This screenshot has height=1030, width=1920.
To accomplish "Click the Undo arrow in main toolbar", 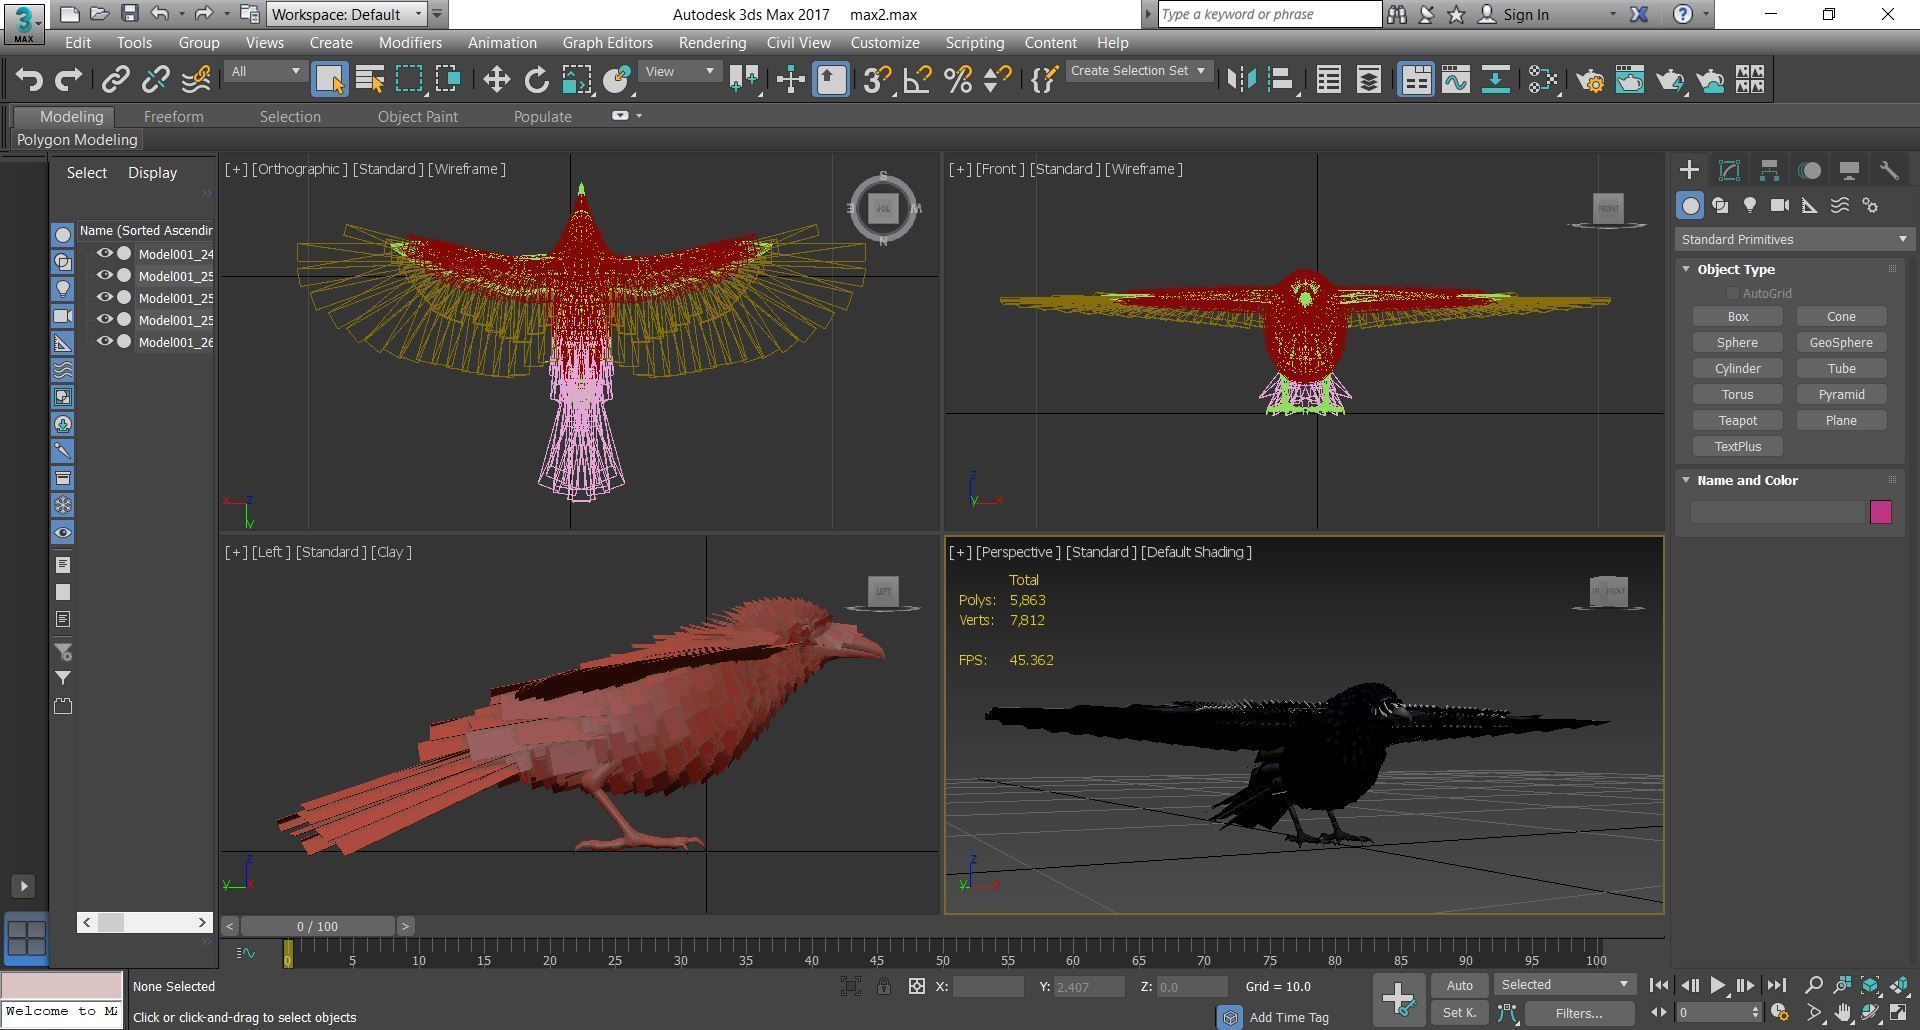I will click(x=29, y=80).
